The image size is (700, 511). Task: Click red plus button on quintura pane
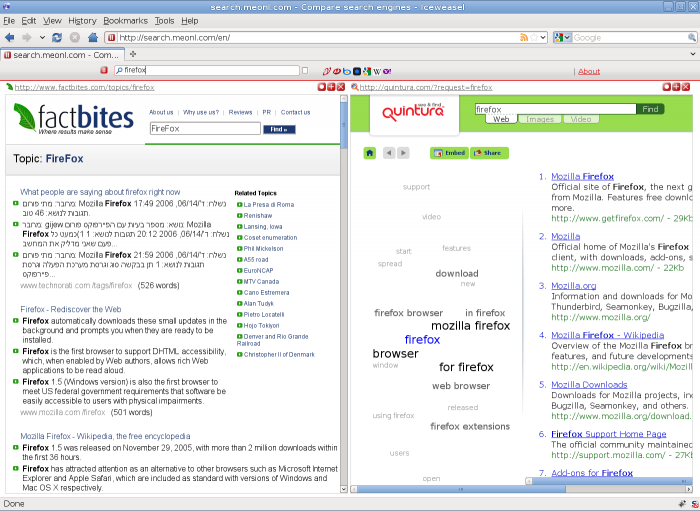click(x=676, y=87)
